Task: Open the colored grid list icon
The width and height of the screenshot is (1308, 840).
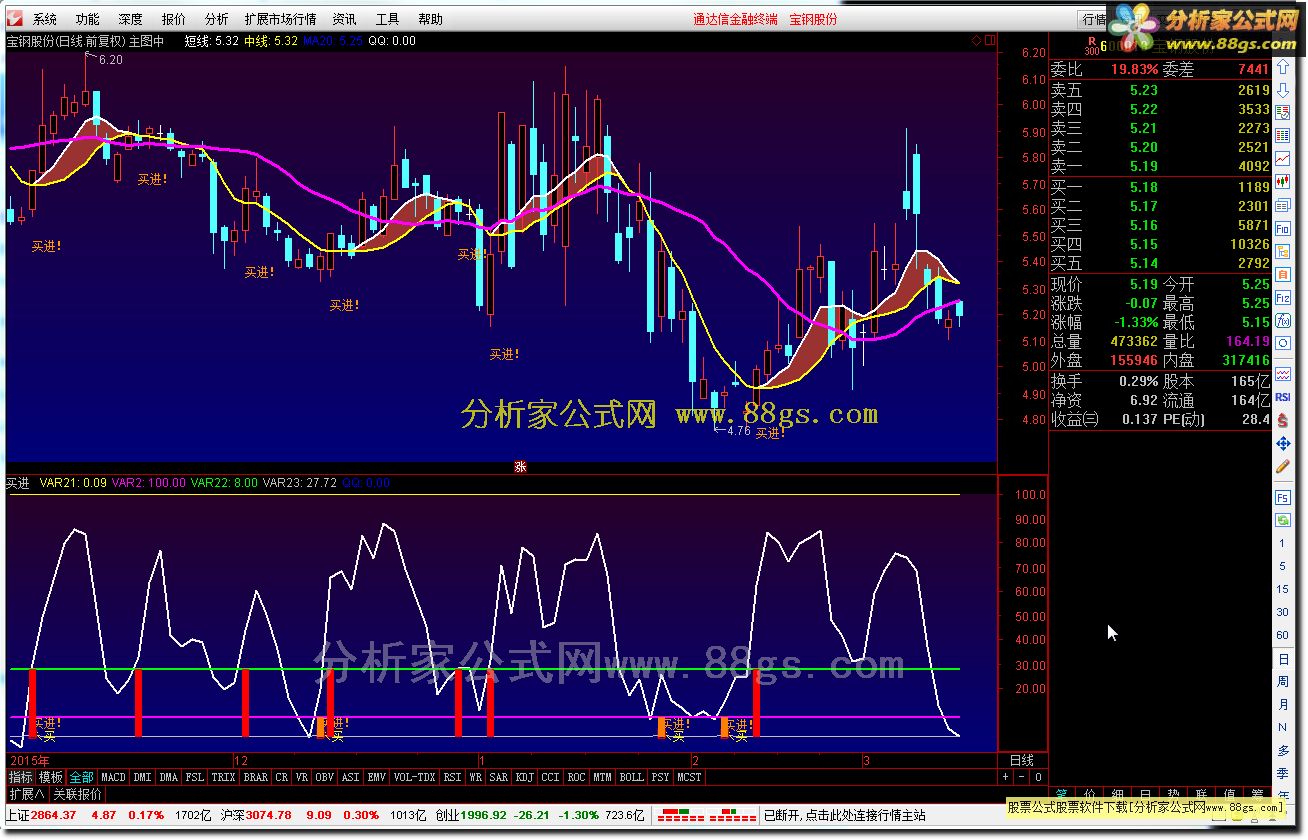Action: click(x=1283, y=135)
